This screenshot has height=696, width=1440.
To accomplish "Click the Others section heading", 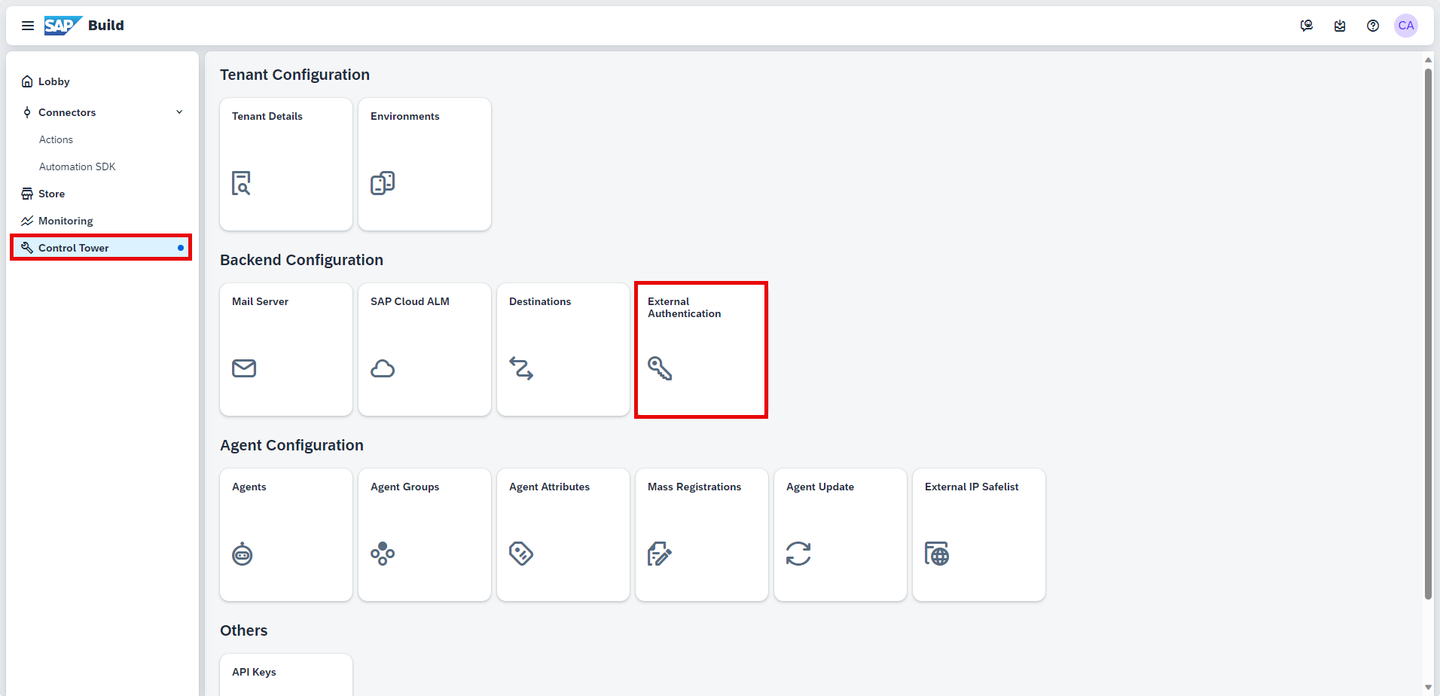I will click(244, 630).
